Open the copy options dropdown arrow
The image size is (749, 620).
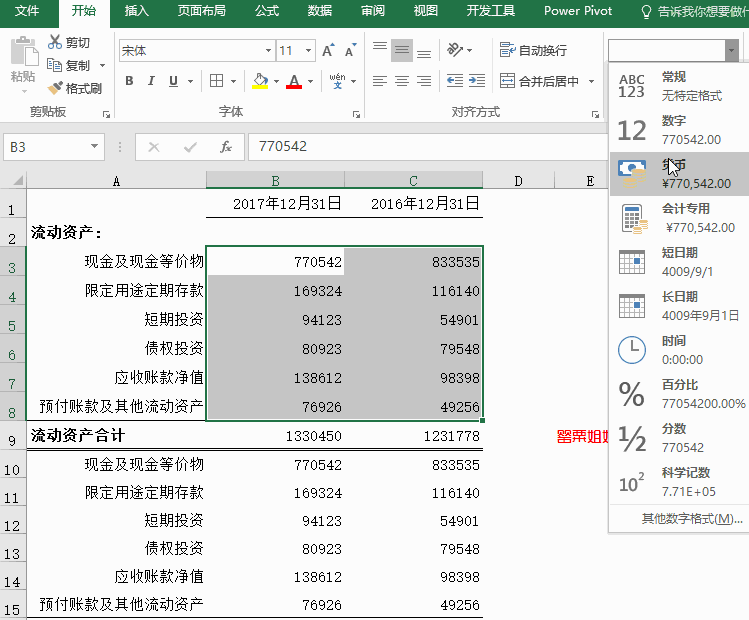point(102,65)
